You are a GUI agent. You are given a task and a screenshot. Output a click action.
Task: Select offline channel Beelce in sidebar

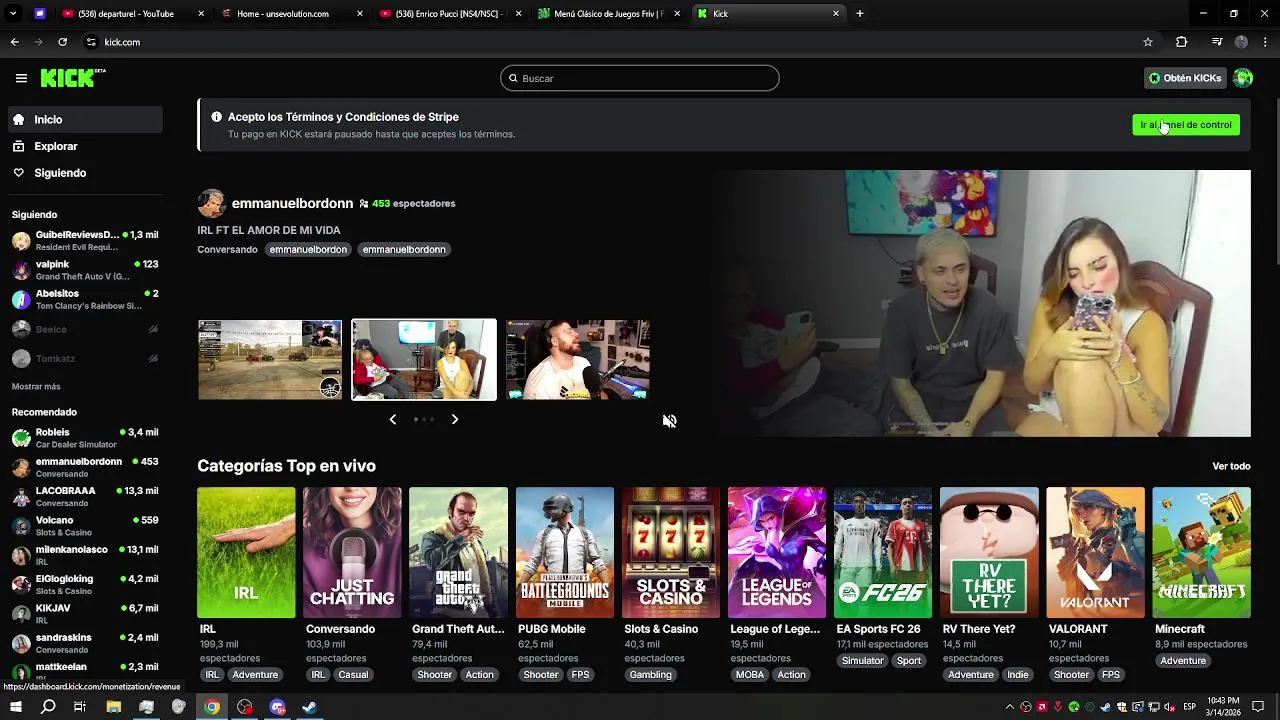[85, 329]
